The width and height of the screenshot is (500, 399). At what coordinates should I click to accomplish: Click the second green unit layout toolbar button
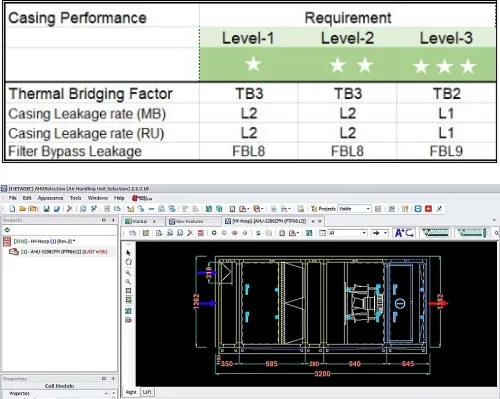tap(473, 233)
